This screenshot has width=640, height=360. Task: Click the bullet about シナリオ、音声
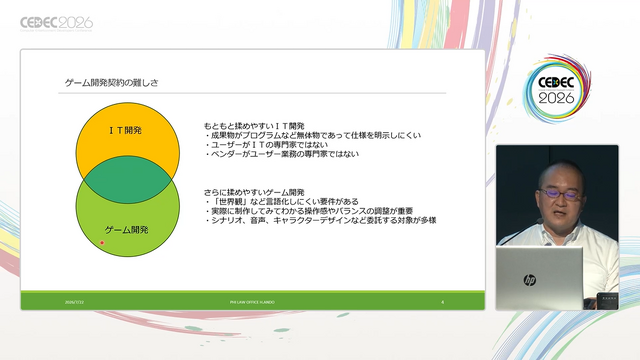[x=320, y=220]
